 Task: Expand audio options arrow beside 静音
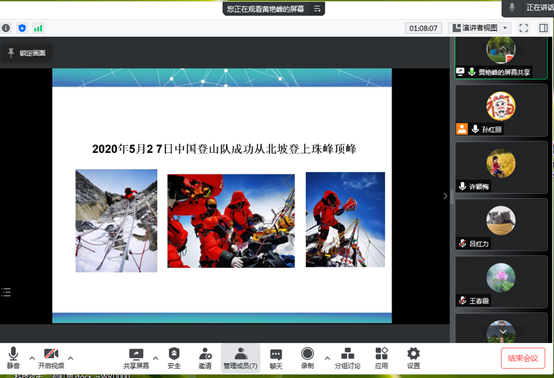coord(32,358)
